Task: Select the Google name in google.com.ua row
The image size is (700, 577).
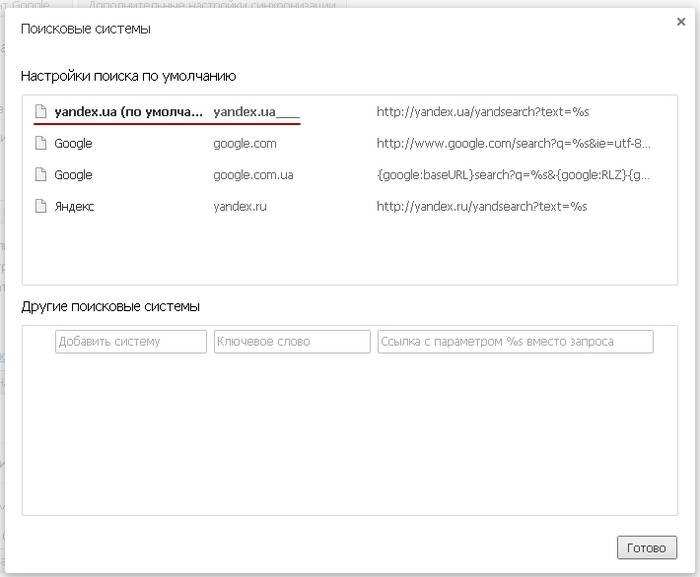Action: click(73, 175)
